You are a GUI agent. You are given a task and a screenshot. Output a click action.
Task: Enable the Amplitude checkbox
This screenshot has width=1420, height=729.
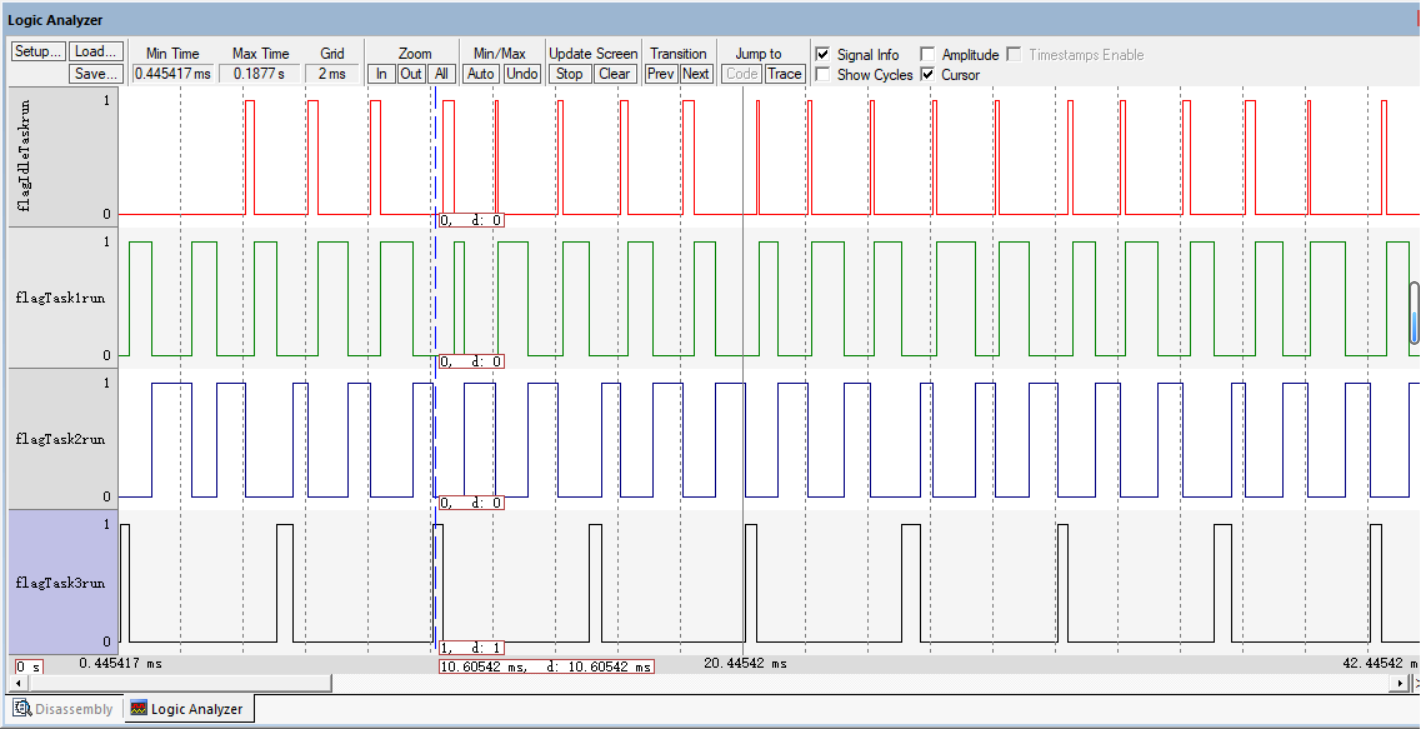[x=927, y=54]
